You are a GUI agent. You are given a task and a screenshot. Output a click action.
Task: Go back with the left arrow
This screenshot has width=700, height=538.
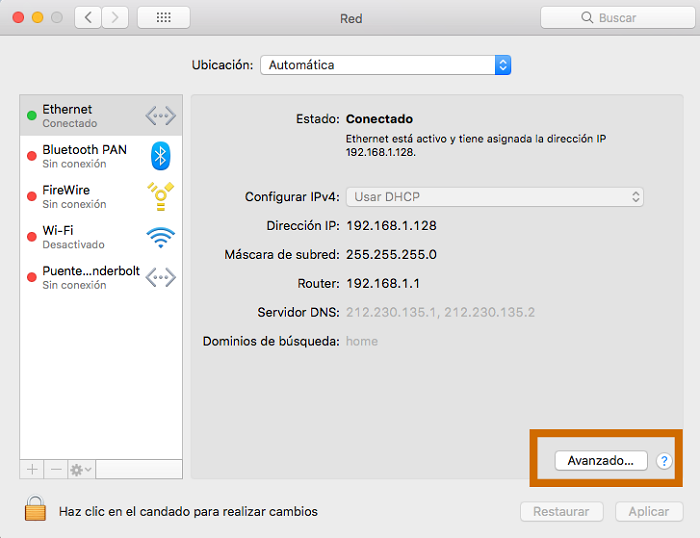(x=88, y=18)
